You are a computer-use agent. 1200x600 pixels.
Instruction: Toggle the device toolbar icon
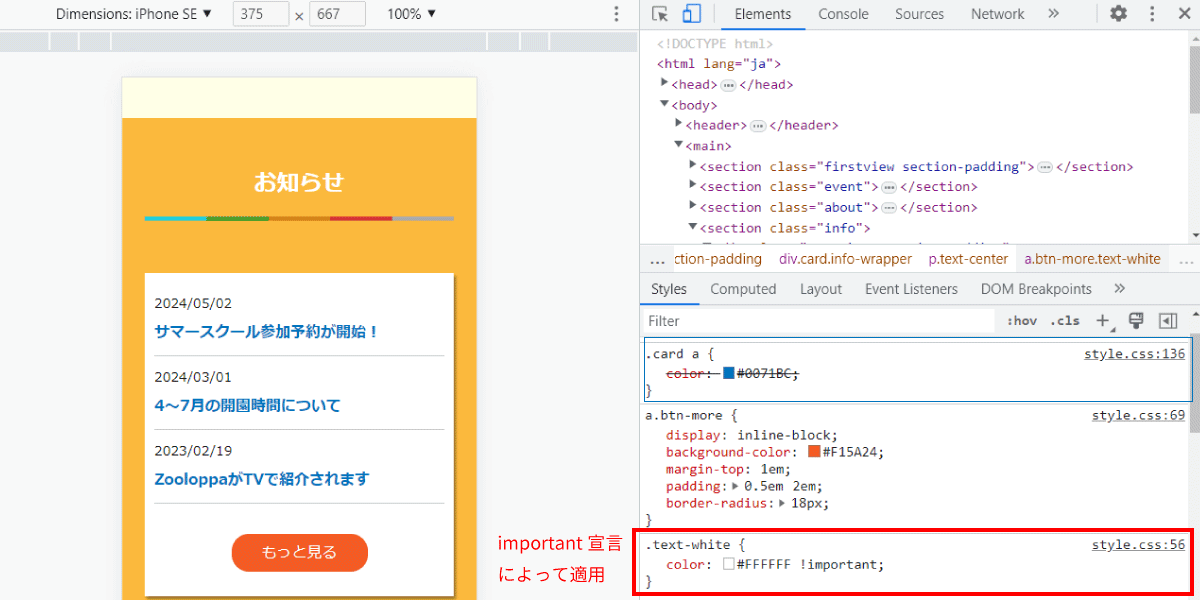tap(692, 14)
